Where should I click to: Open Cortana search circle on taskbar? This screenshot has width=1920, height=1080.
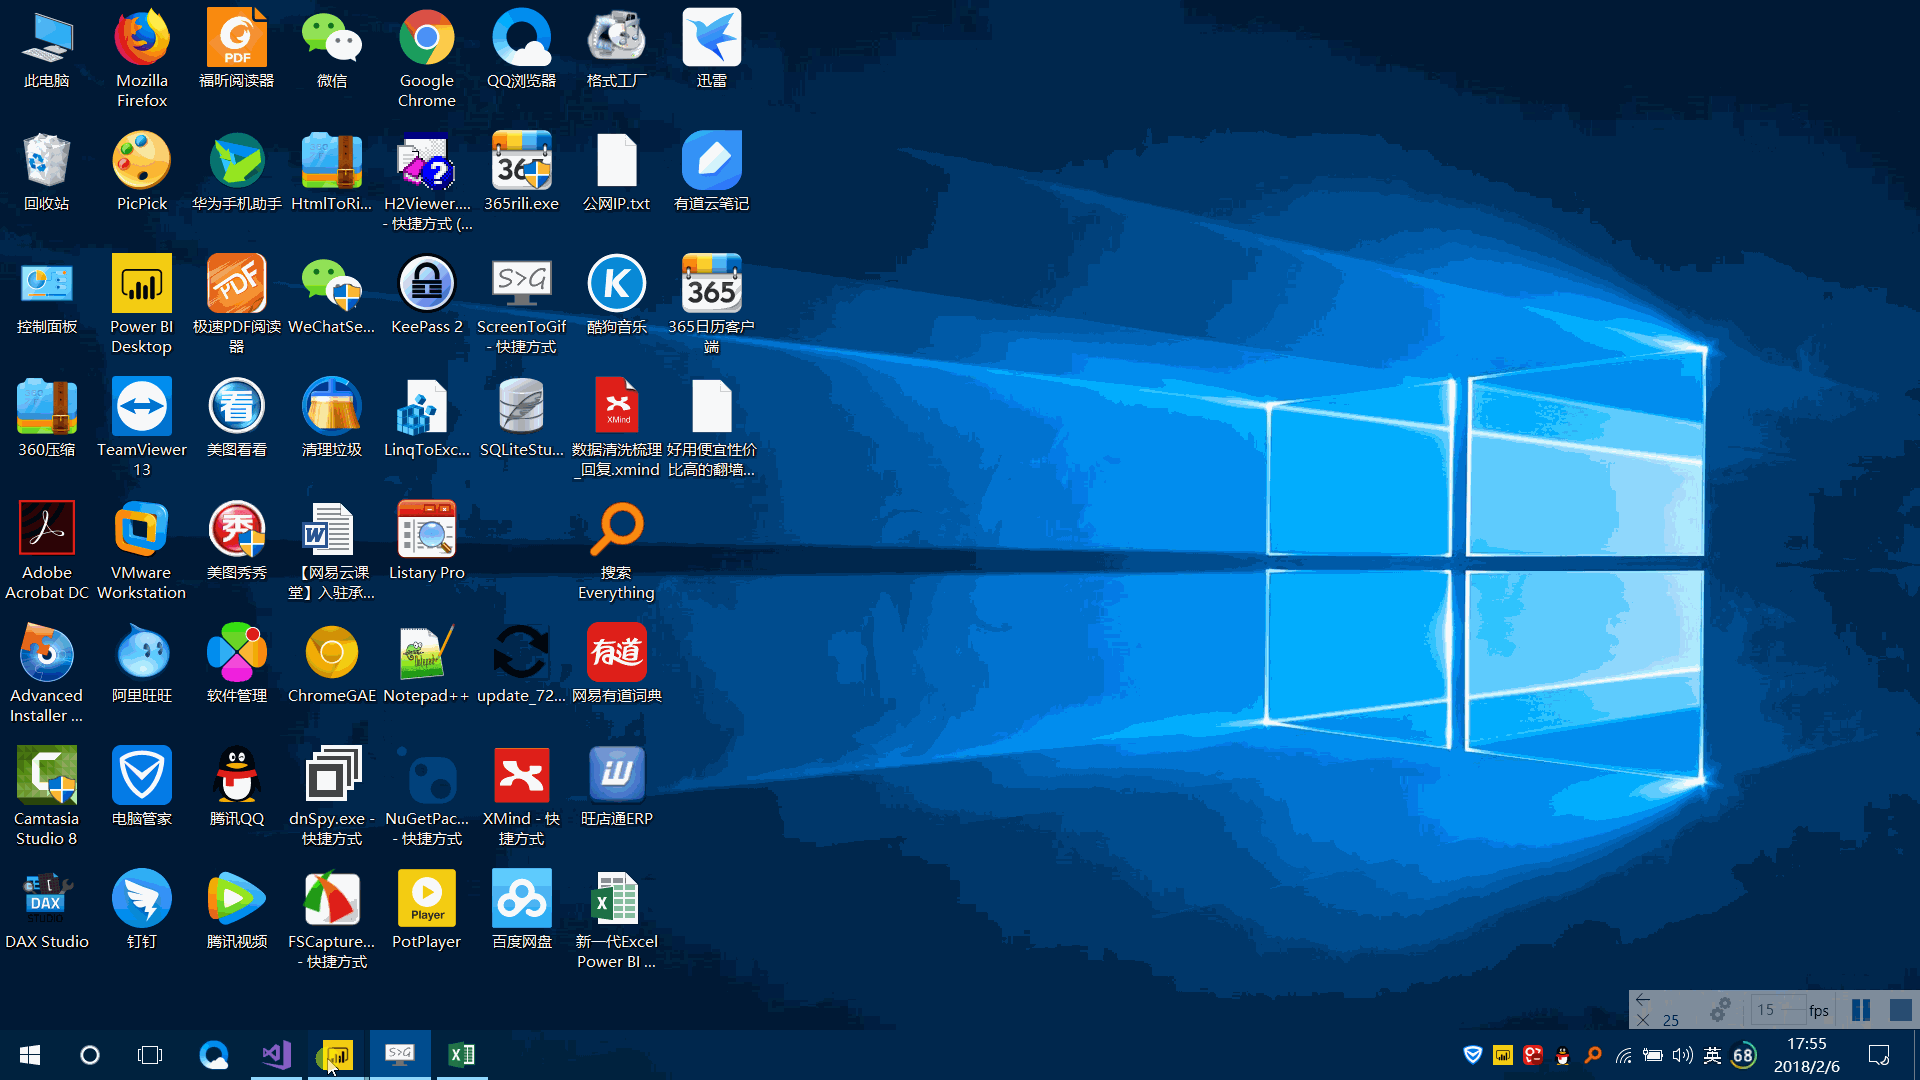pyautogui.click(x=90, y=1055)
